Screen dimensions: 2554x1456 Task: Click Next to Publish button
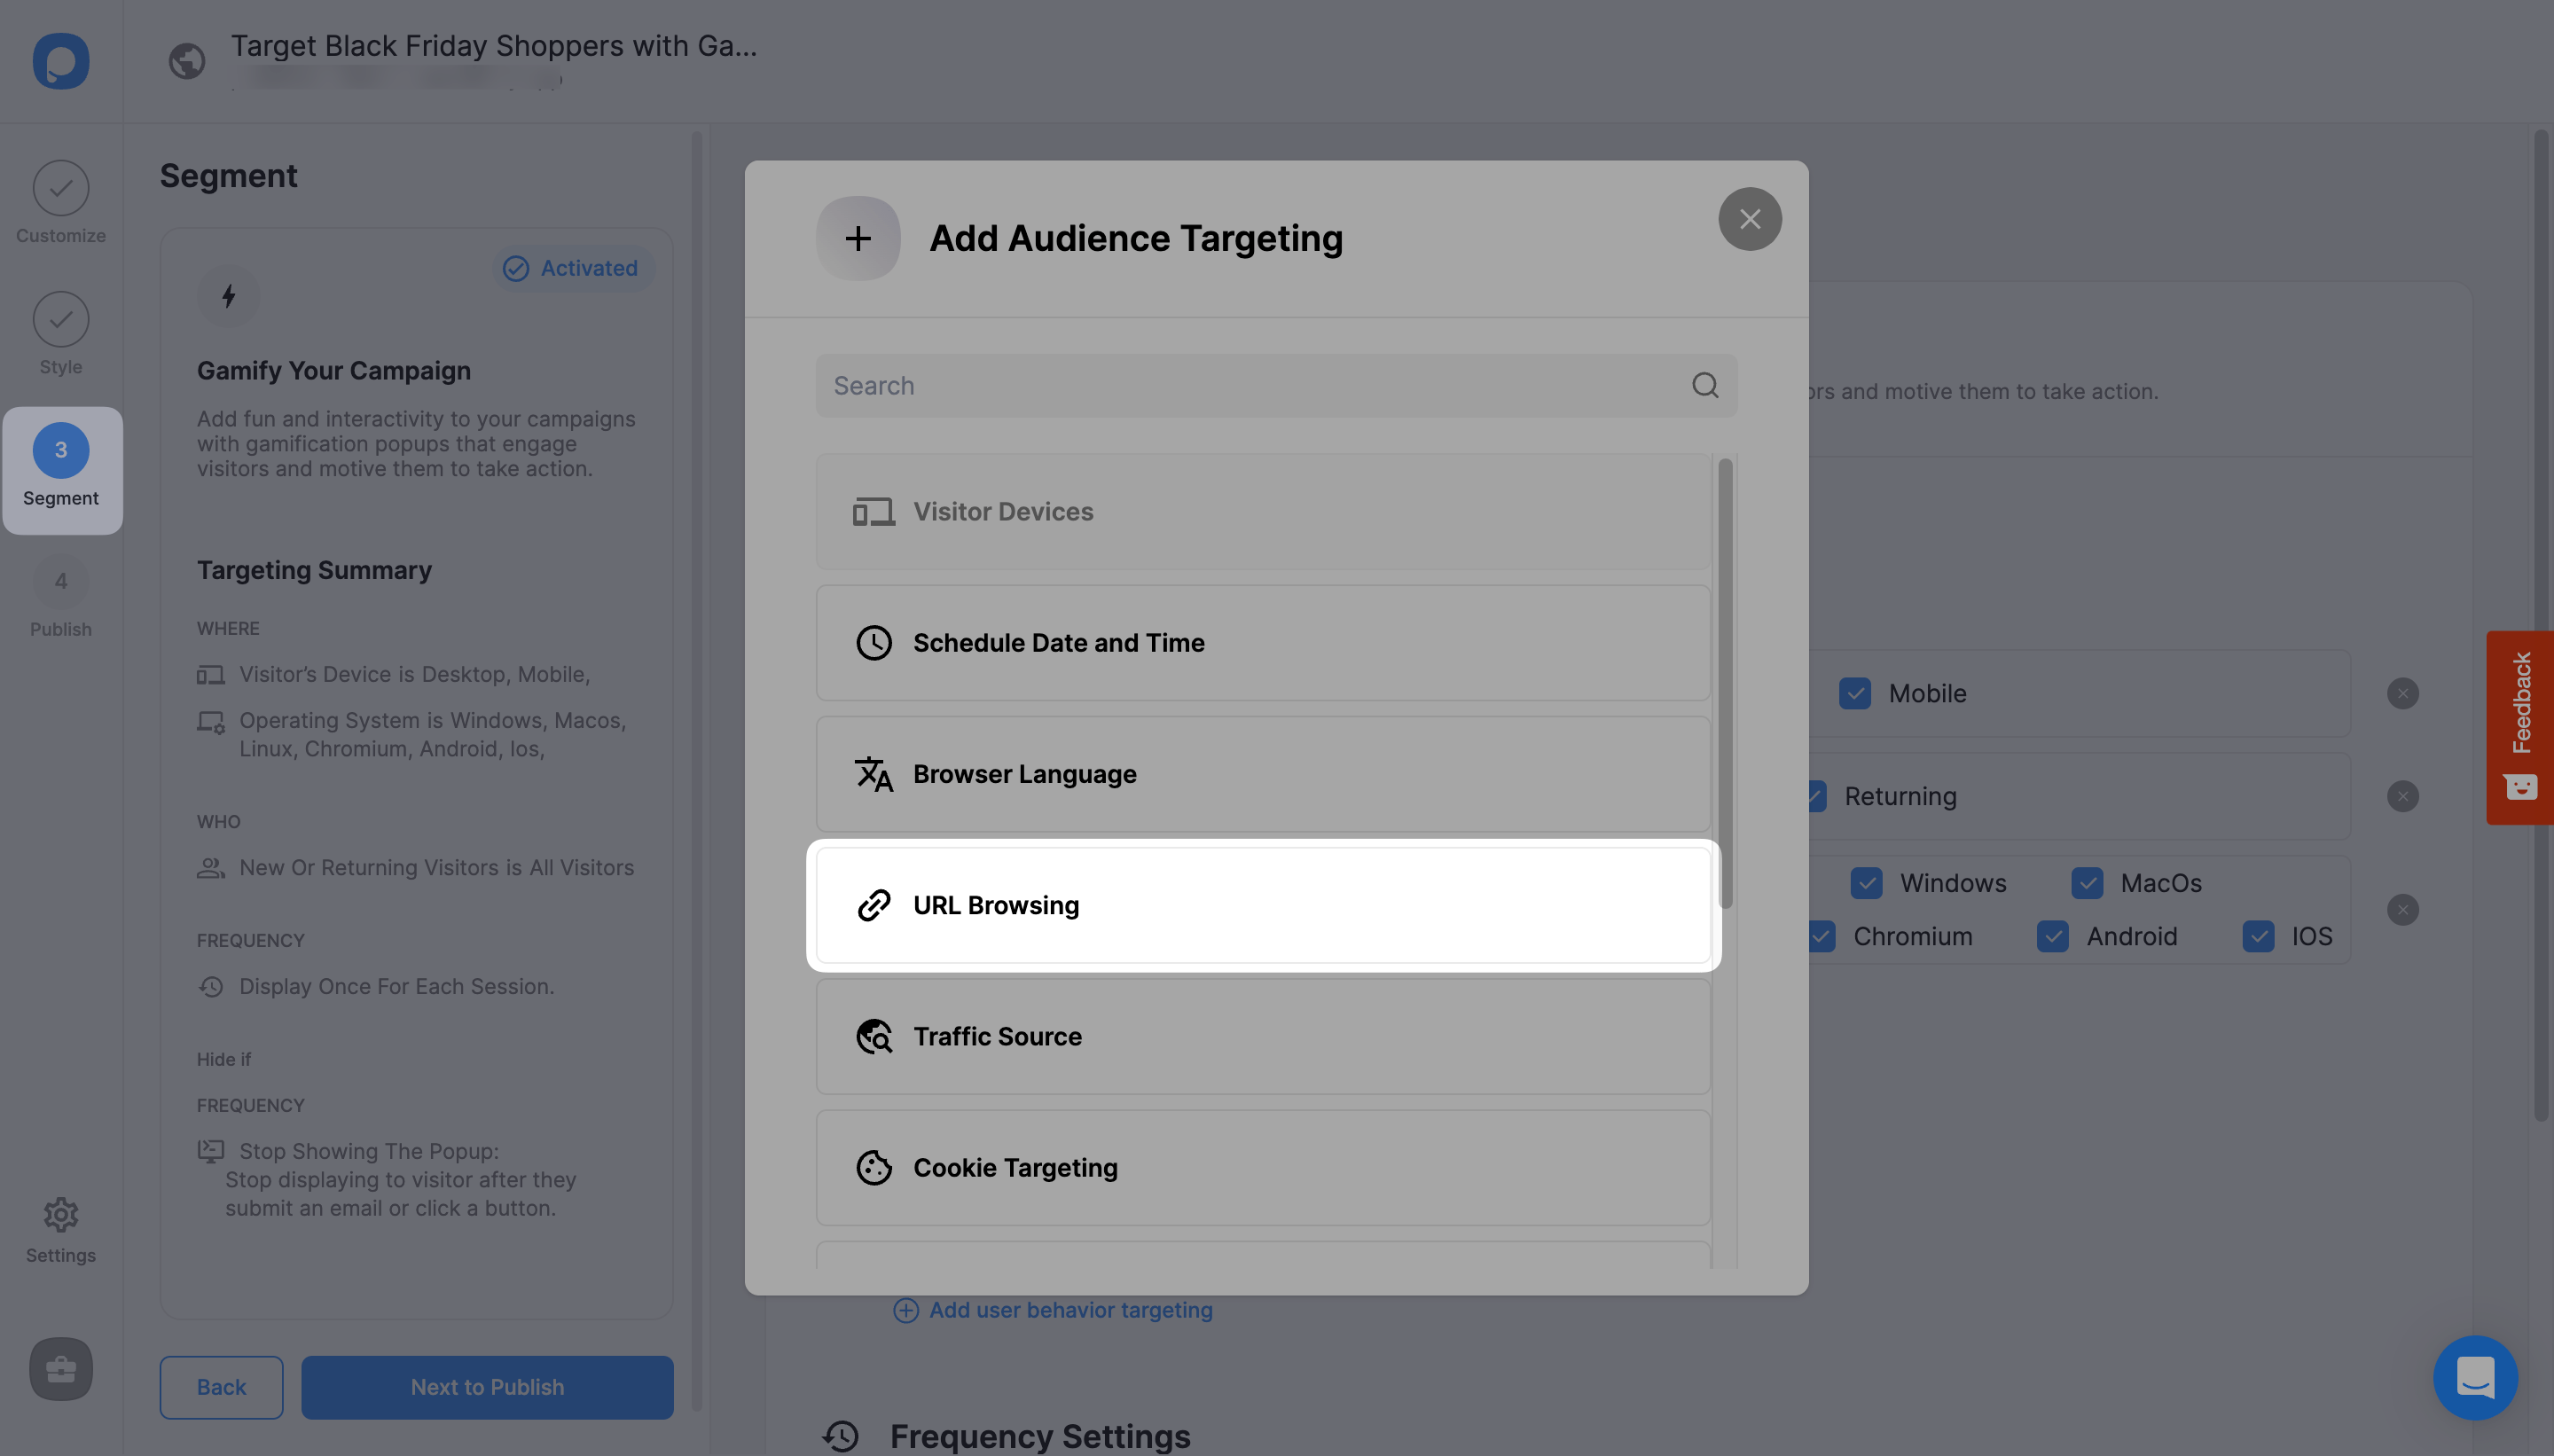tap(487, 1387)
